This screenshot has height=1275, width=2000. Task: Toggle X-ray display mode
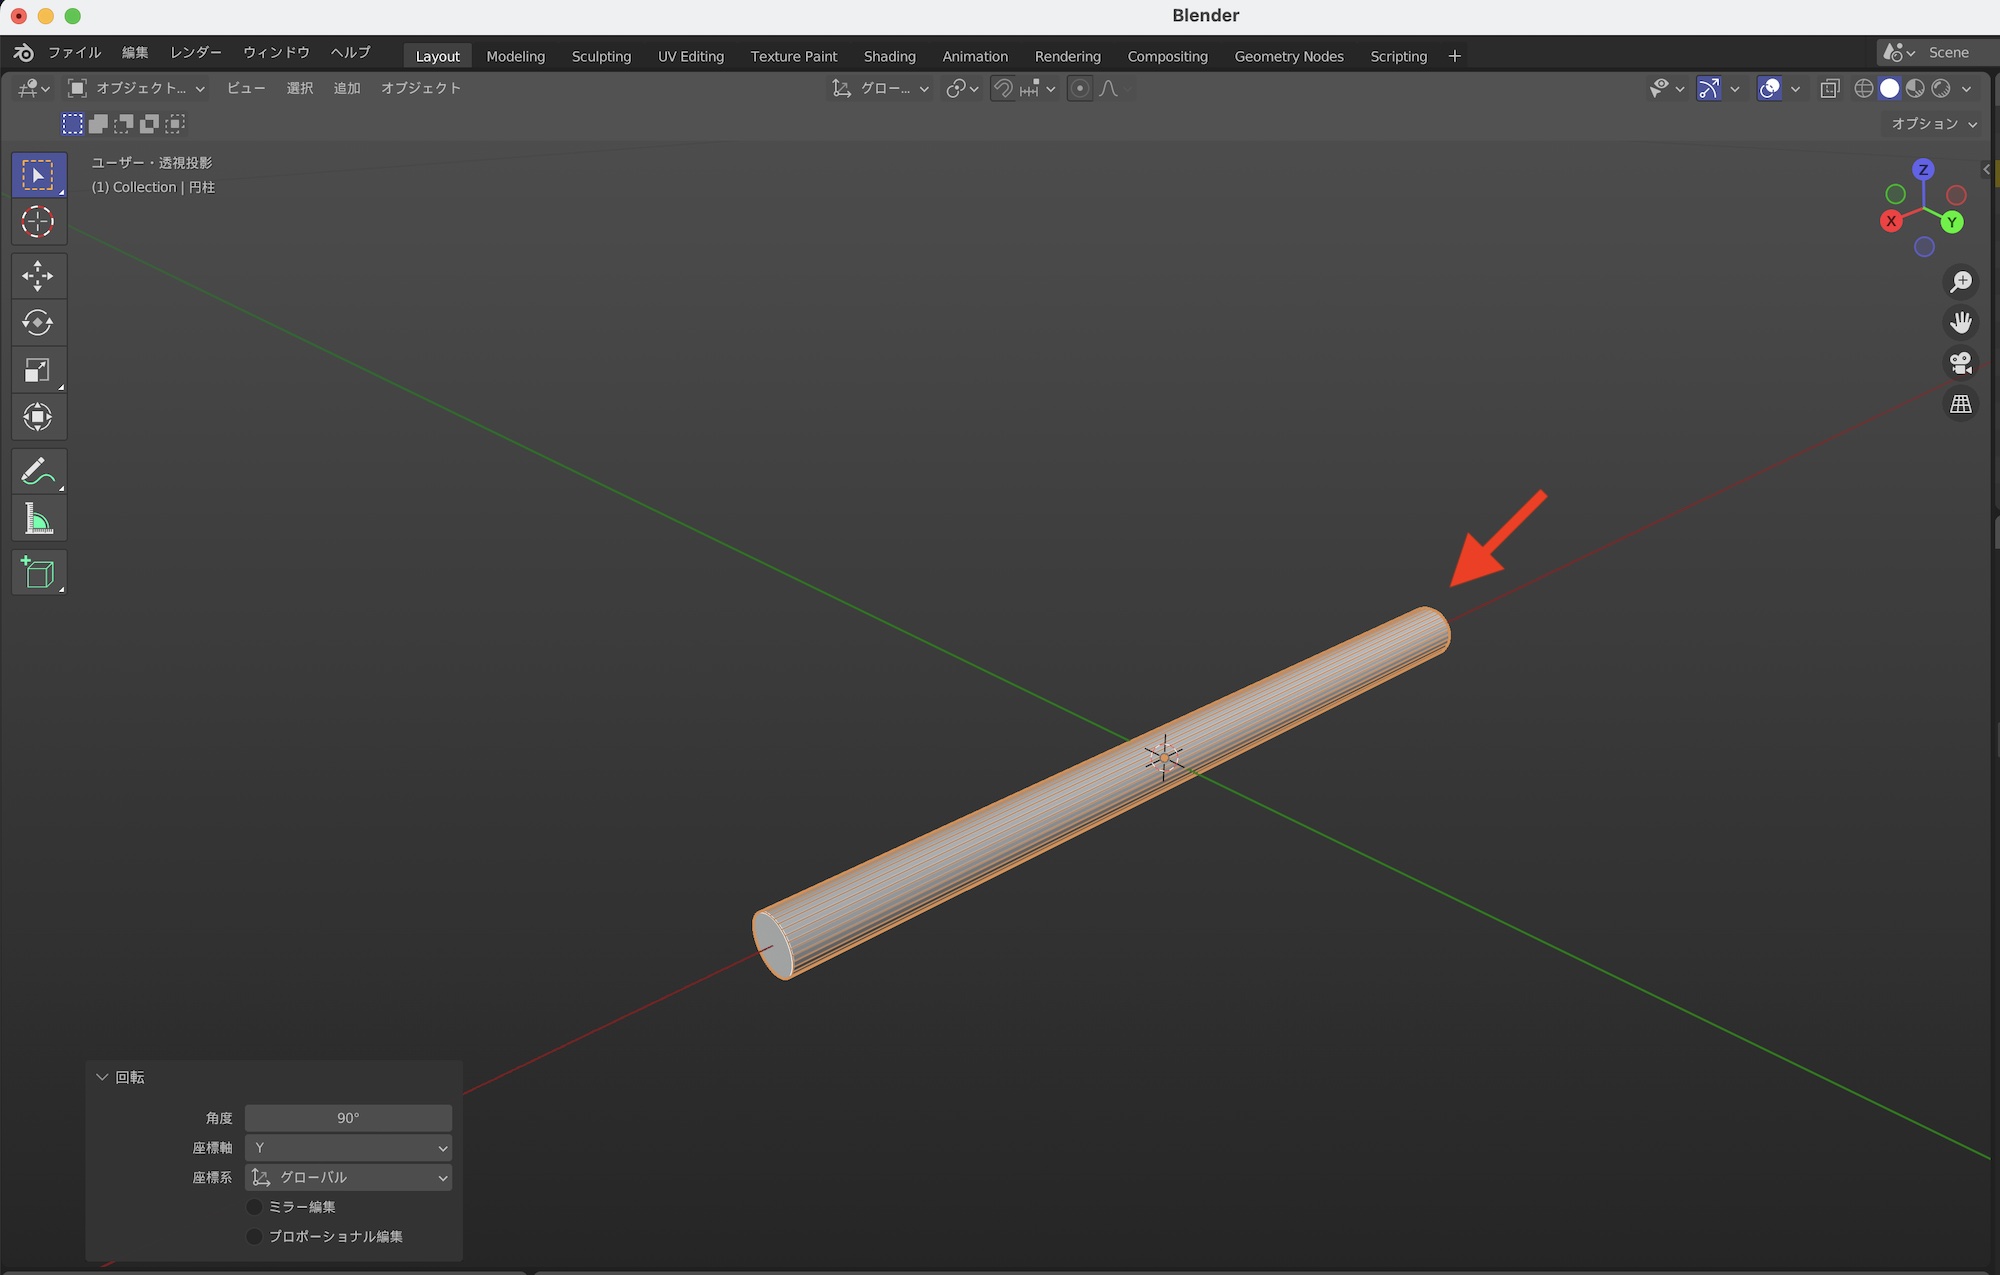(1830, 89)
